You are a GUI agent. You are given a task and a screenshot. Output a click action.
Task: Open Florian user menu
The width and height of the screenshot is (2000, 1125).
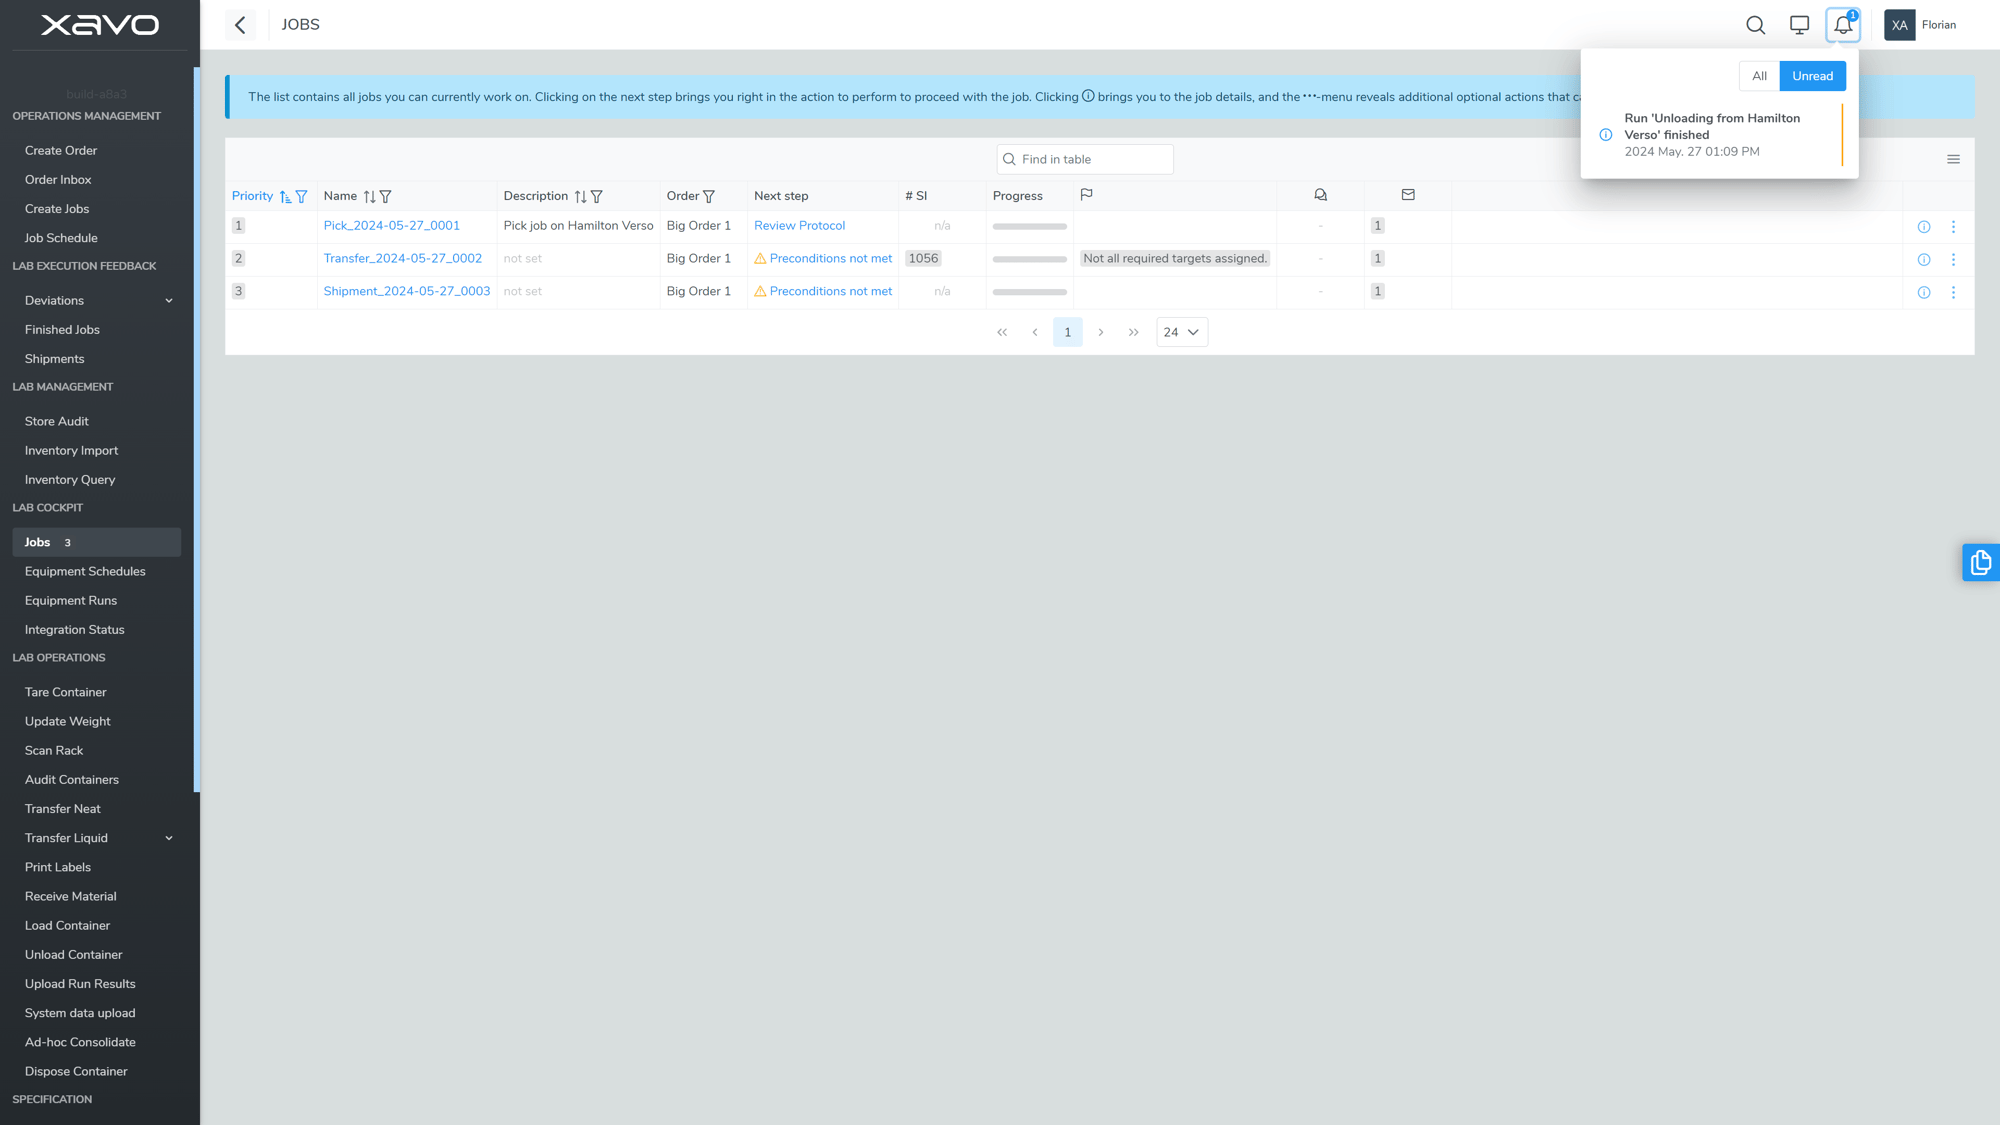(1939, 25)
